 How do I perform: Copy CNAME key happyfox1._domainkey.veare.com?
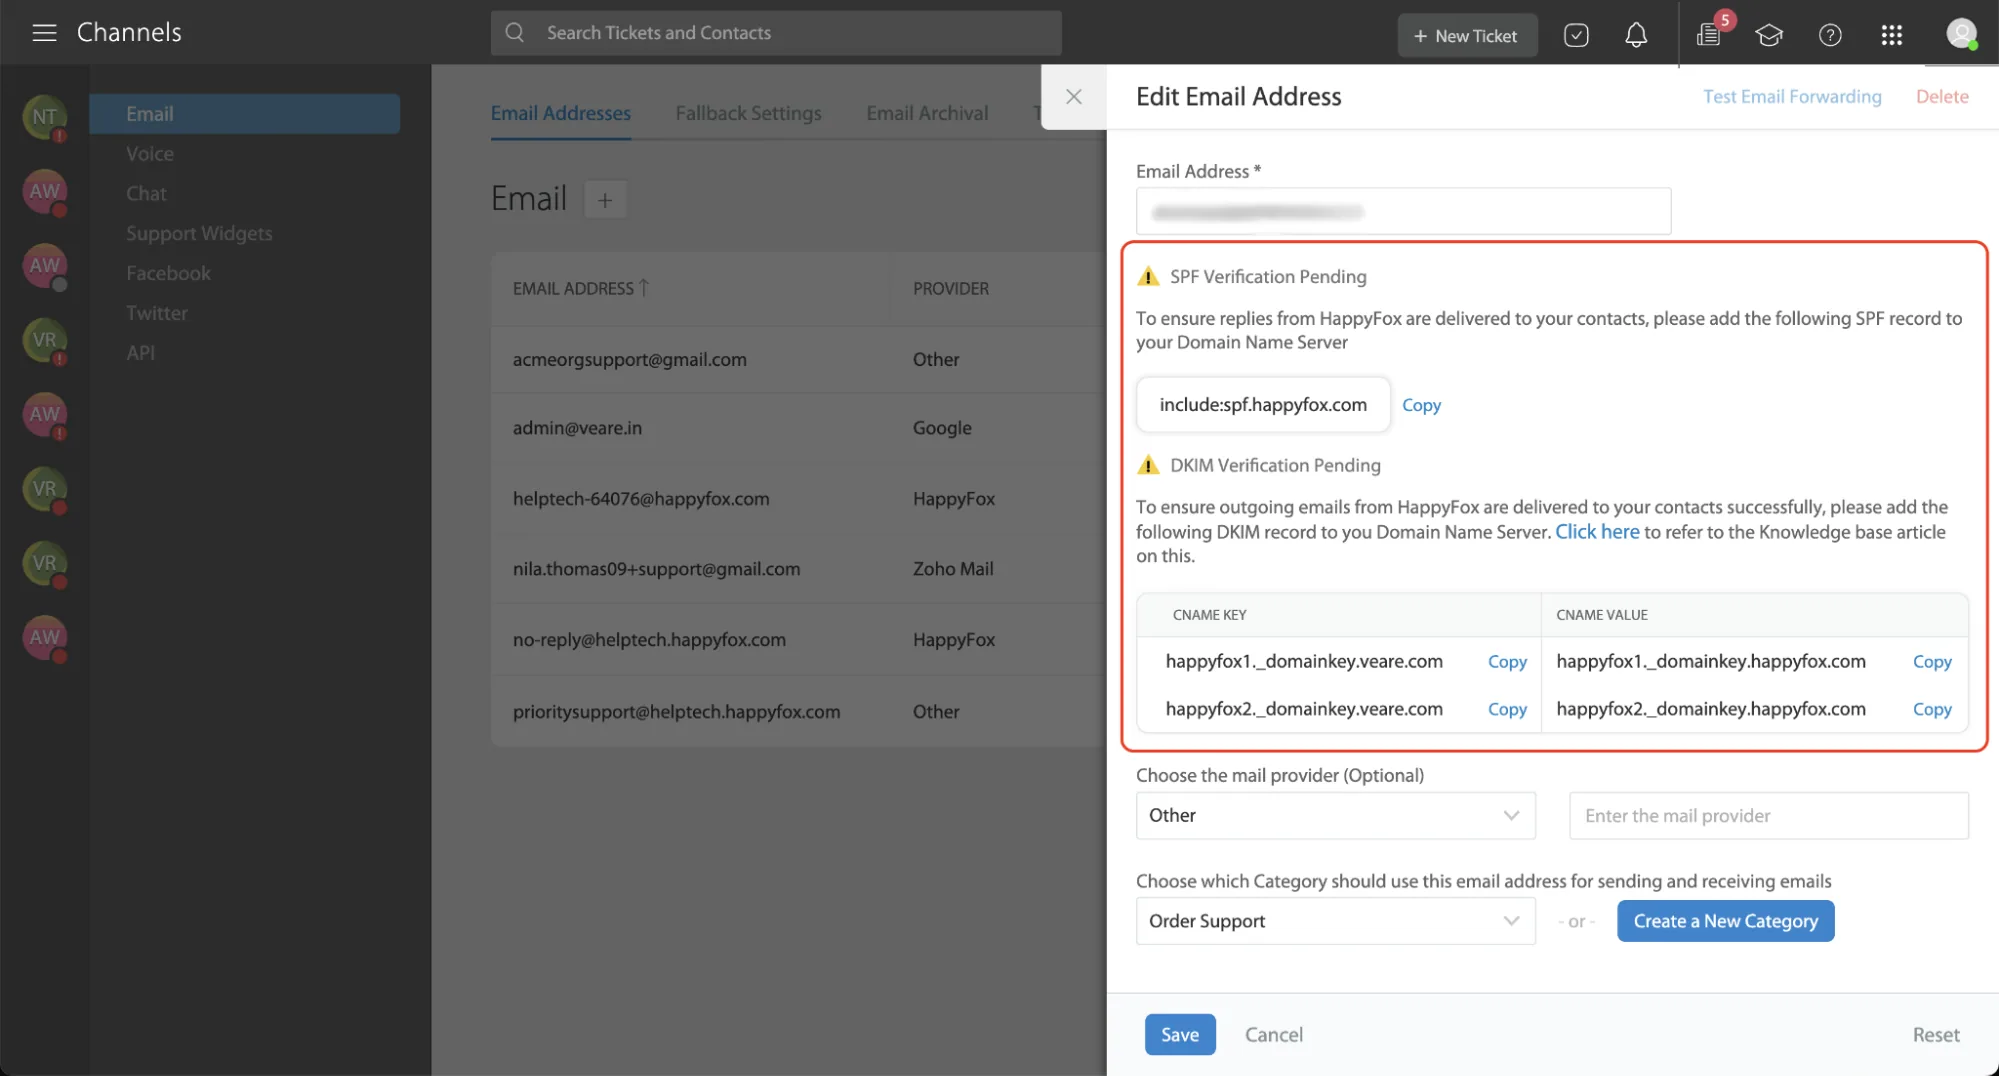pyautogui.click(x=1507, y=662)
